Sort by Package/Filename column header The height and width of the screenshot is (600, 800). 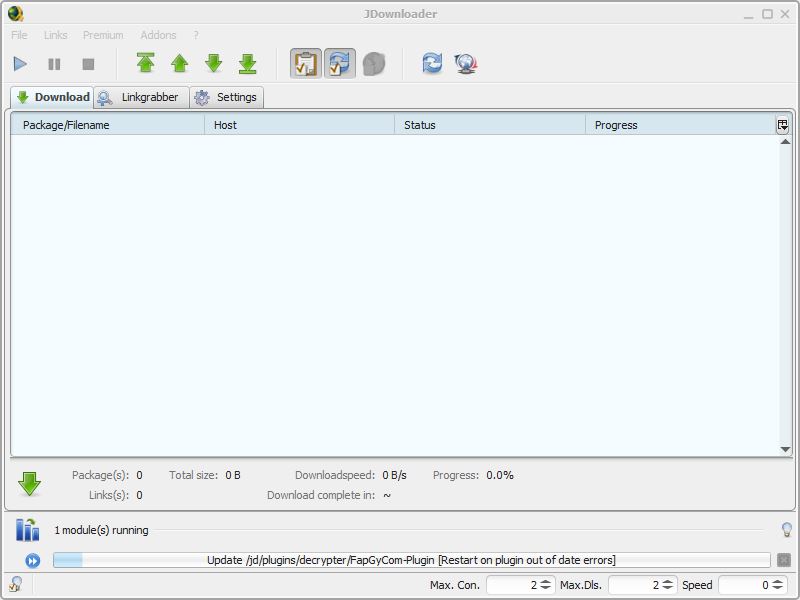click(x=108, y=125)
